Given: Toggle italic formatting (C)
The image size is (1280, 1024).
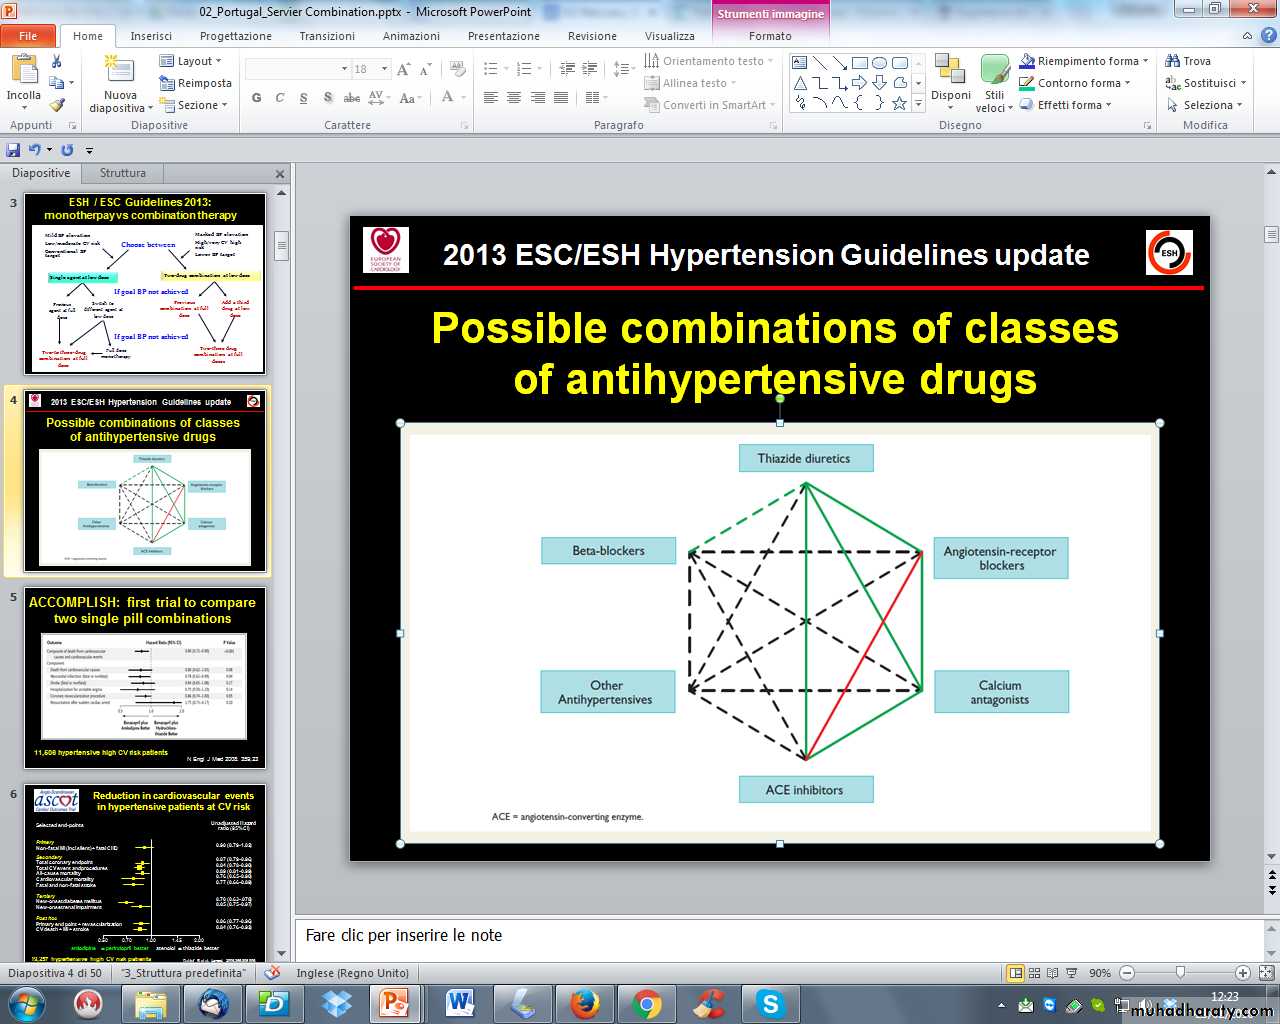Looking at the screenshot, I should [280, 98].
